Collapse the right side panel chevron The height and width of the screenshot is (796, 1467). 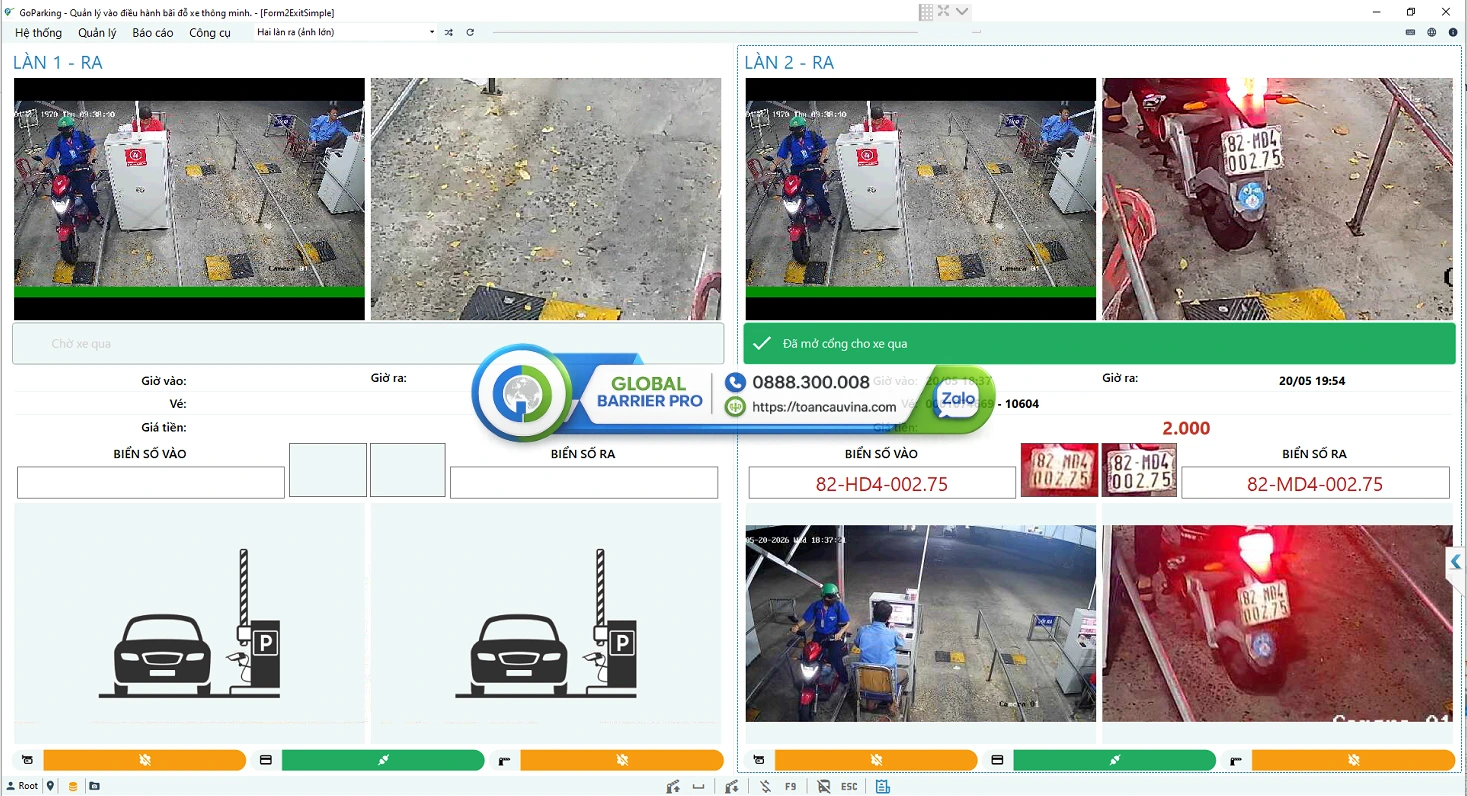[1456, 562]
